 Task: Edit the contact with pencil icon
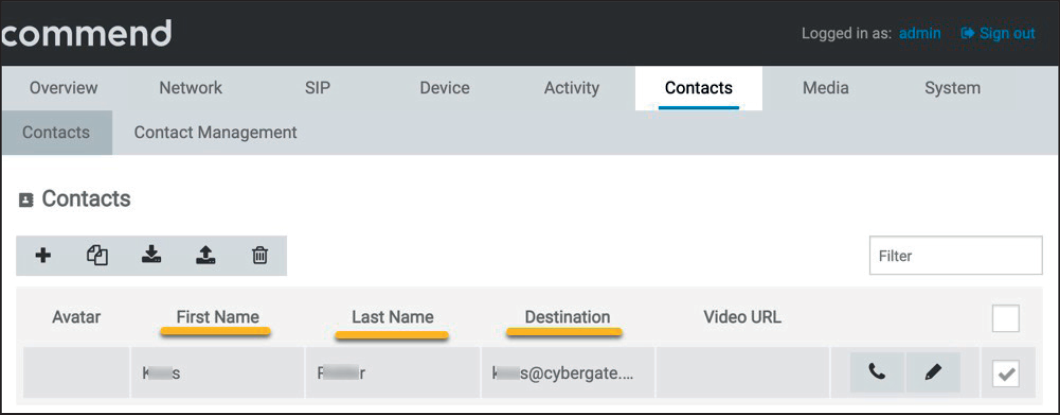point(933,373)
